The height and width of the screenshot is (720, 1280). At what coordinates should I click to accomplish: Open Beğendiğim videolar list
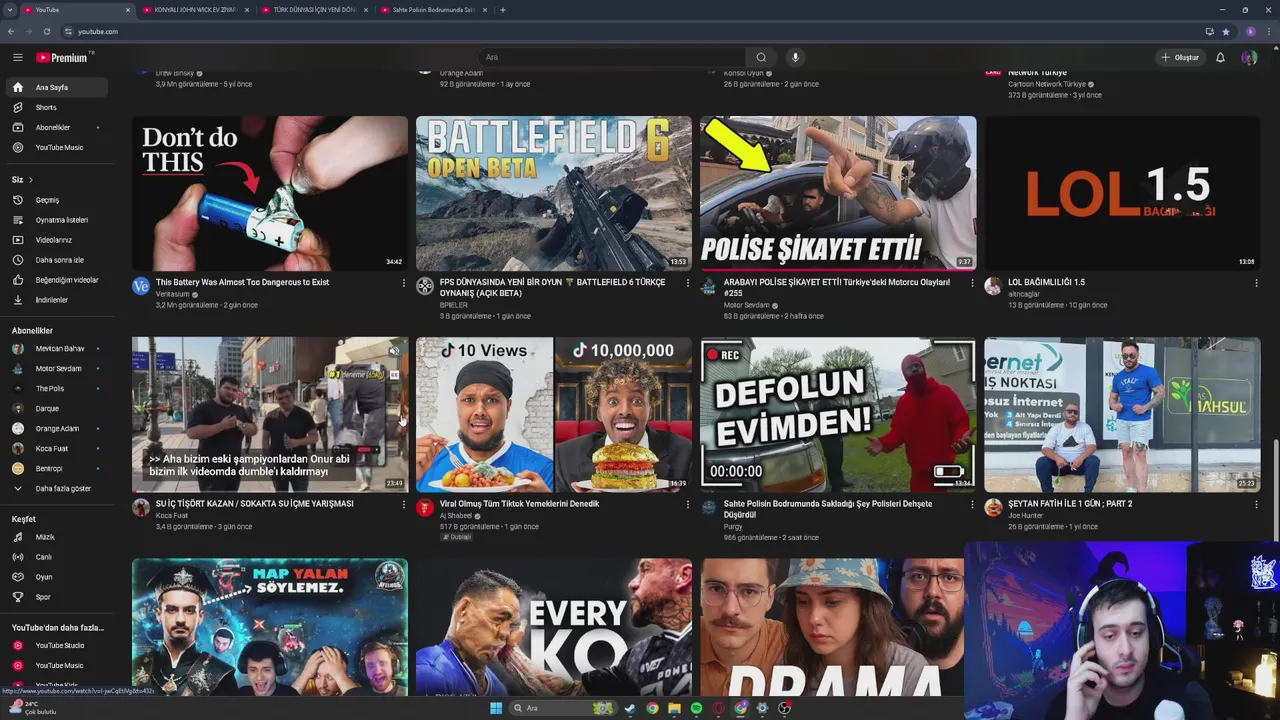point(55,280)
